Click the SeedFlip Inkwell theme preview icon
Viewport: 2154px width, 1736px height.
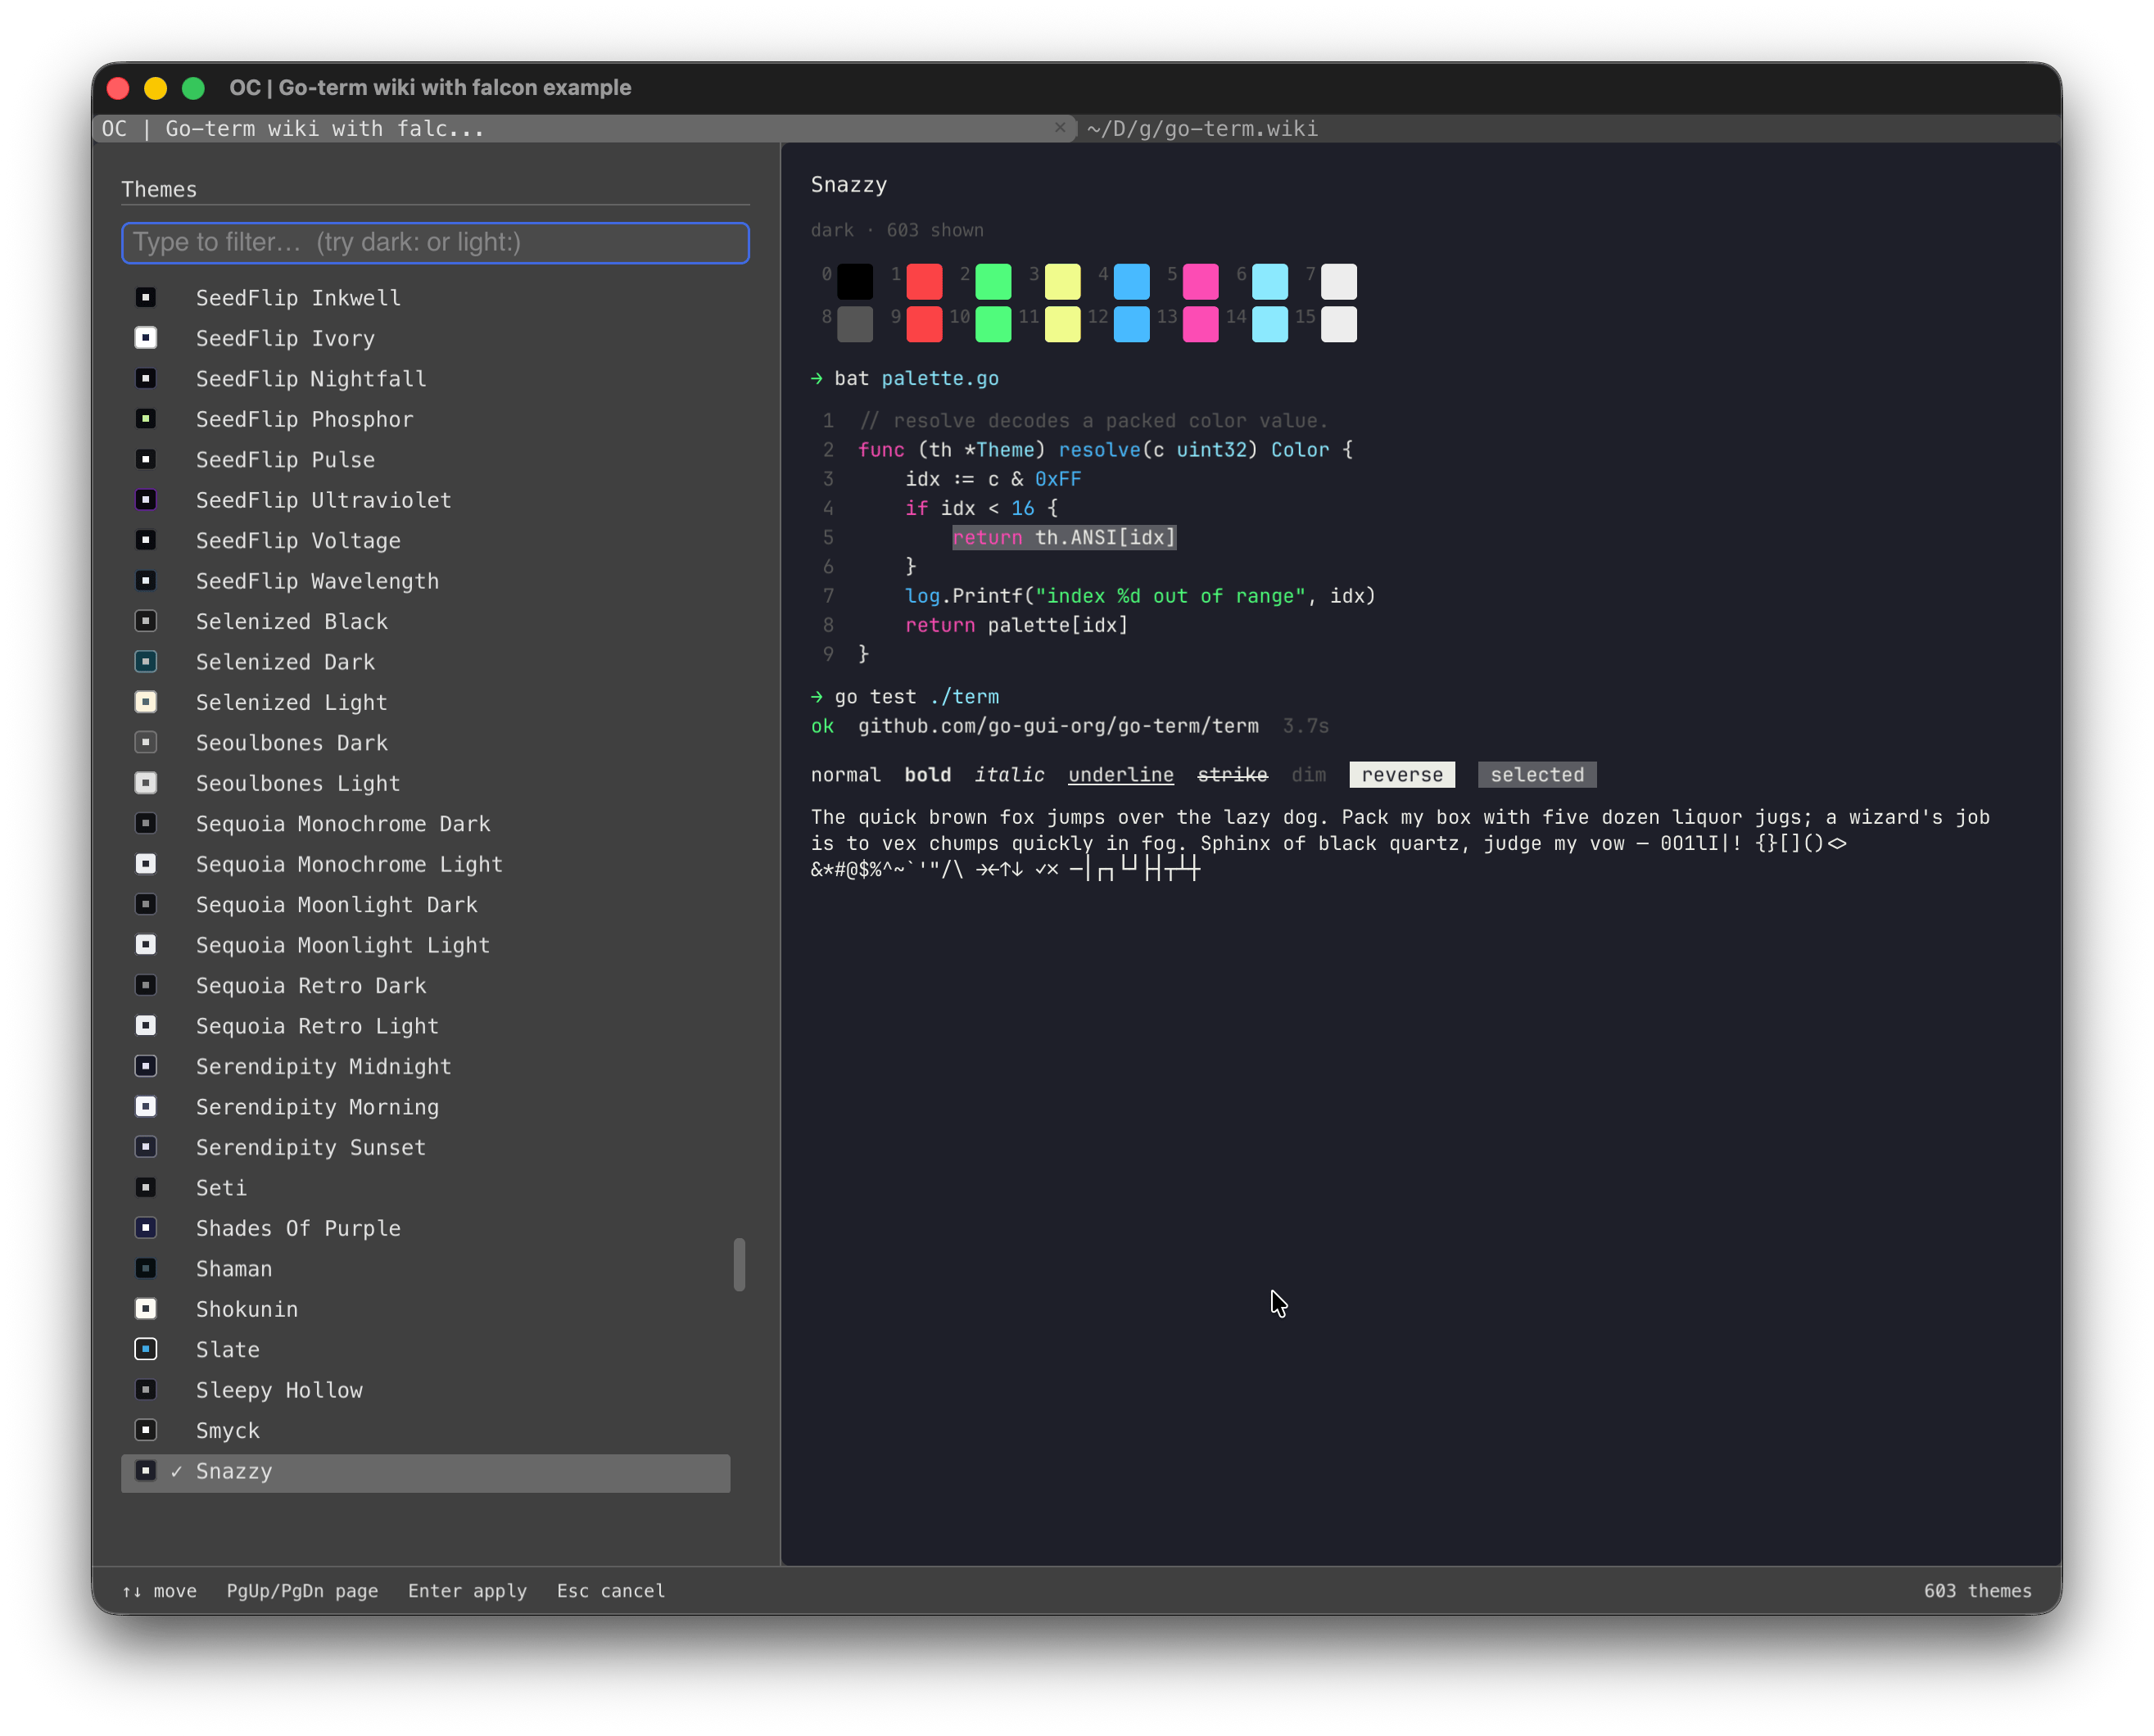[146, 298]
